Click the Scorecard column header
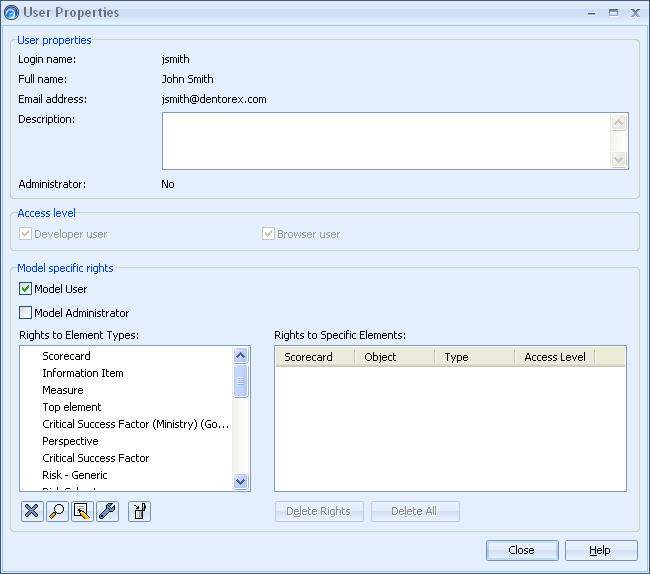The height and width of the screenshot is (574, 650). 315,357
